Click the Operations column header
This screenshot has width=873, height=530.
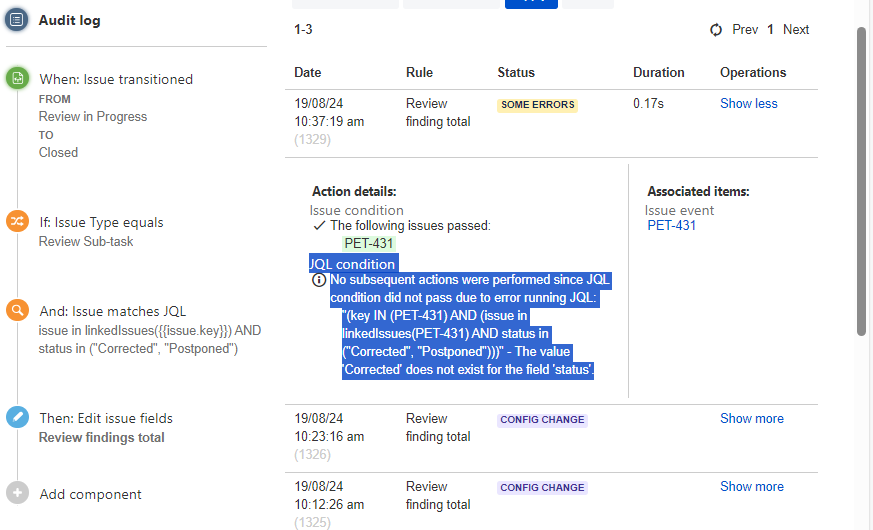(753, 72)
